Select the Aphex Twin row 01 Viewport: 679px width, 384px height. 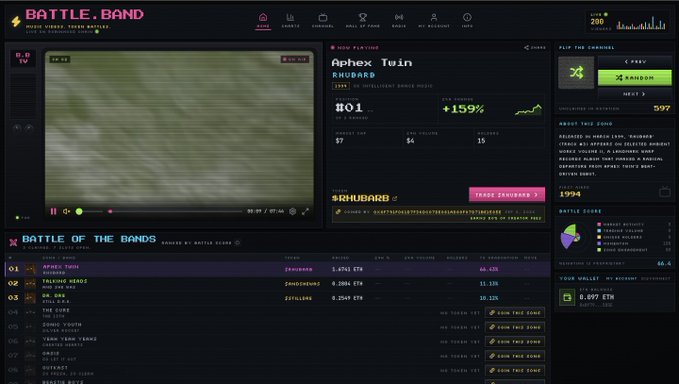click(x=278, y=269)
